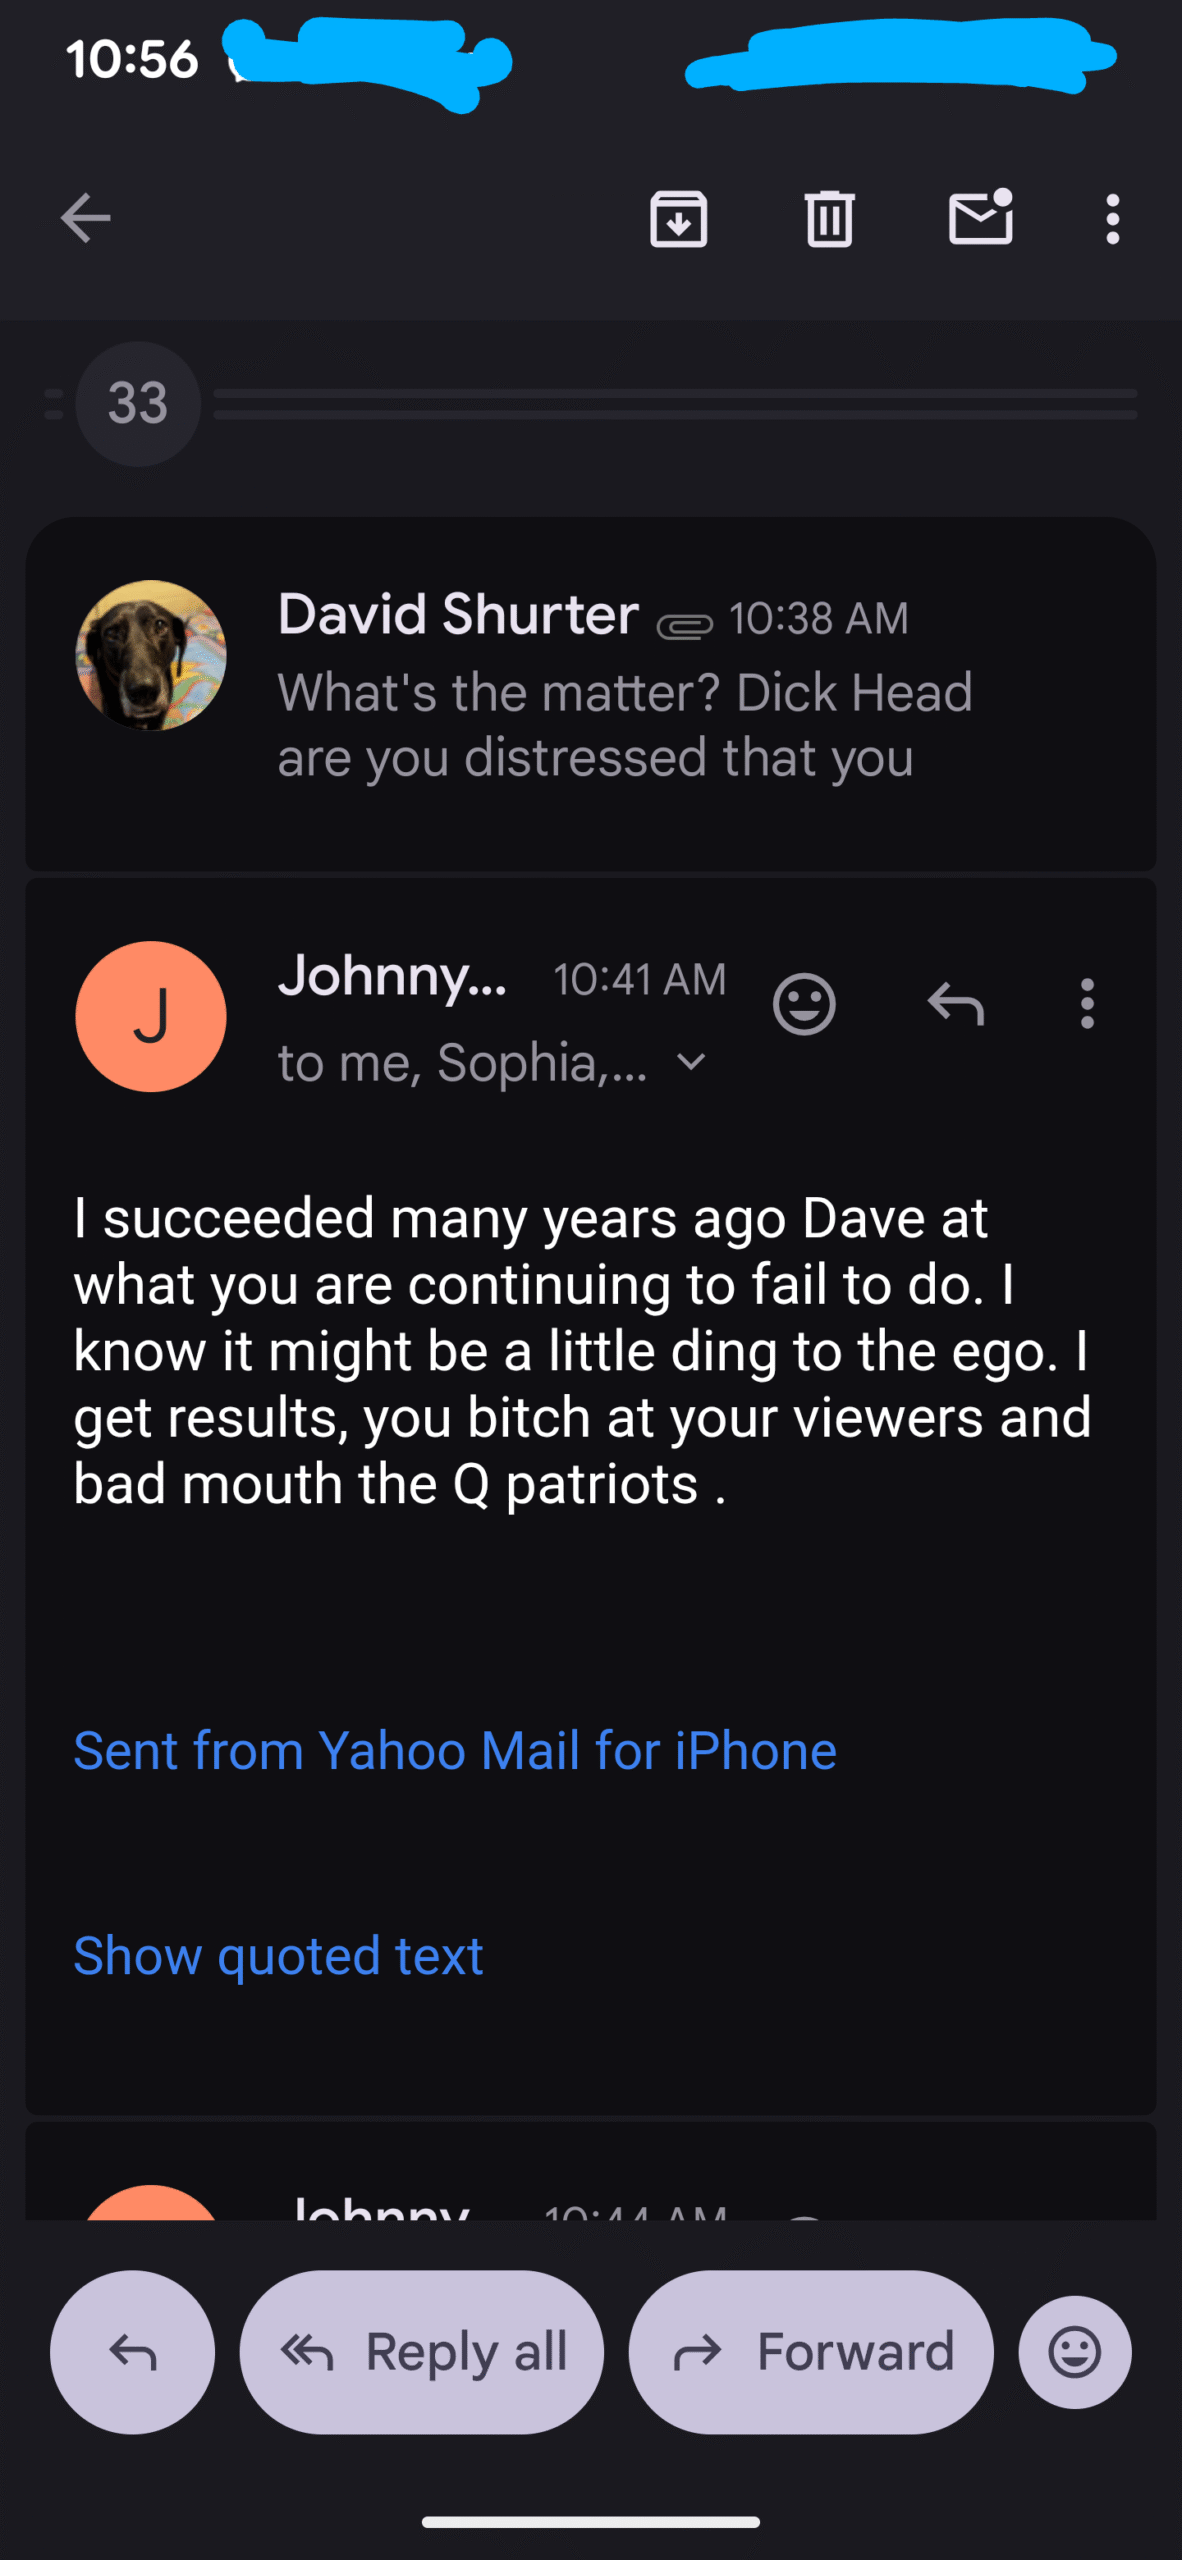The height and width of the screenshot is (2560, 1182).
Task: Show quoted text in message
Action: pos(278,1955)
